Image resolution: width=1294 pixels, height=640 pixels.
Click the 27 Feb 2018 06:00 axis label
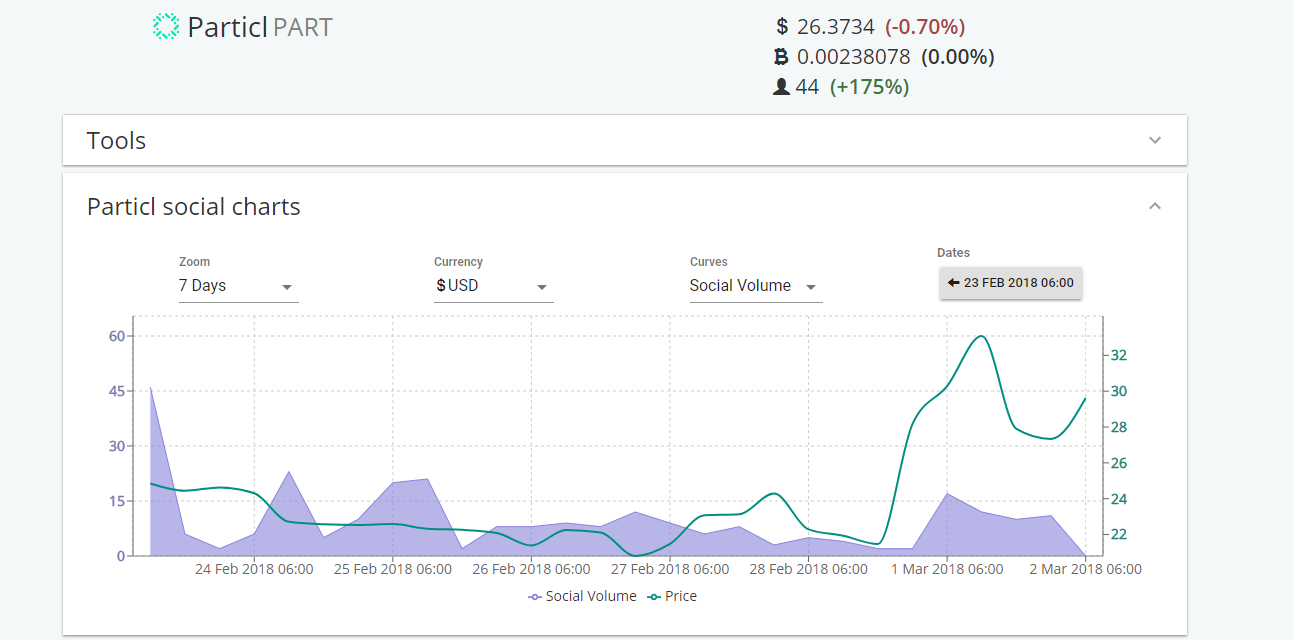(669, 569)
